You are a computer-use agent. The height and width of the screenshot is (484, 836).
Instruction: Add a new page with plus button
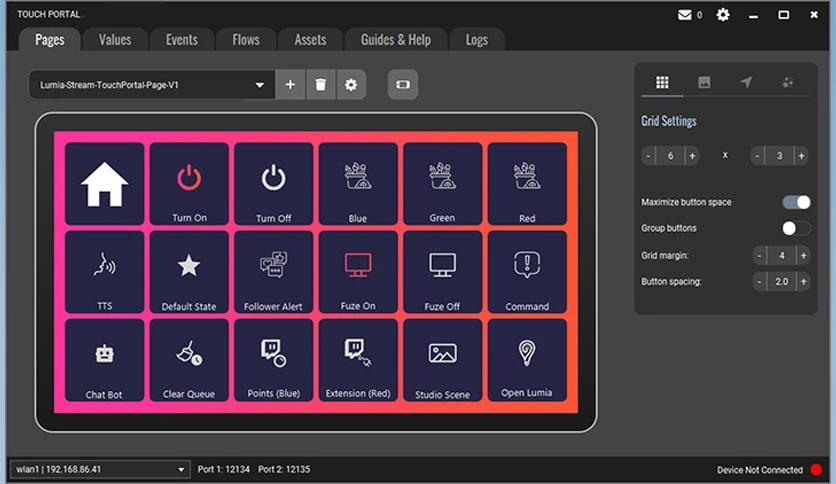click(x=290, y=85)
